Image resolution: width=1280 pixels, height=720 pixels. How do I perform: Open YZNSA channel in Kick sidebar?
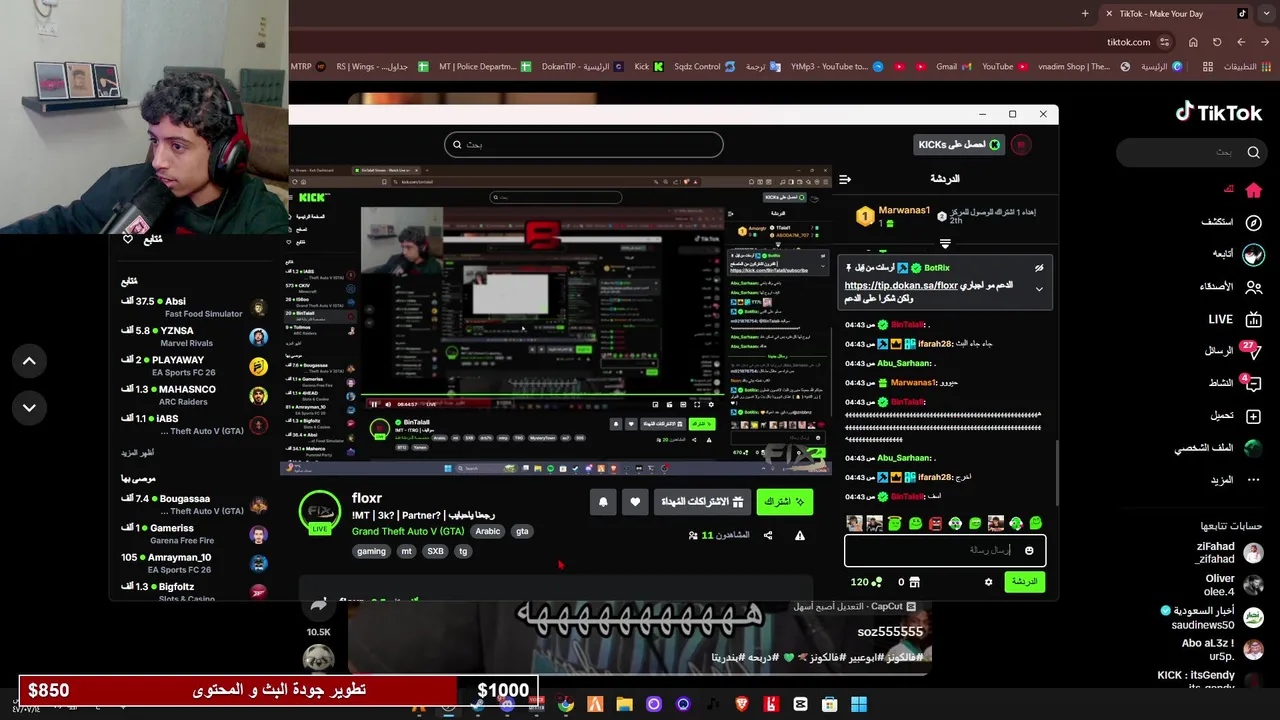194,337
